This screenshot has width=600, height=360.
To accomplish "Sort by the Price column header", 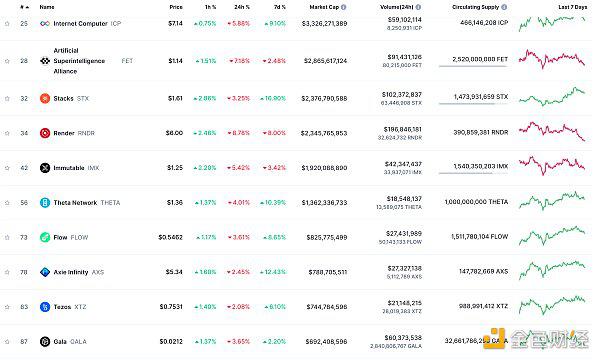I will pyautogui.click(x=176, y=7).
